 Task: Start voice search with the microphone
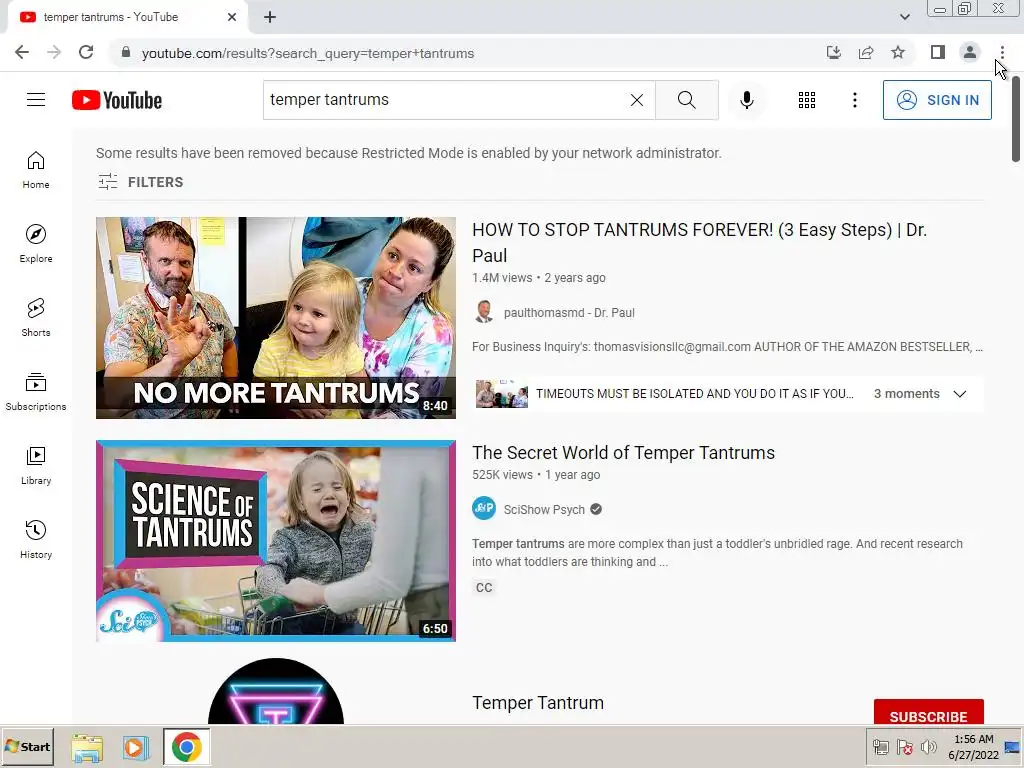(x=746, y=100)
